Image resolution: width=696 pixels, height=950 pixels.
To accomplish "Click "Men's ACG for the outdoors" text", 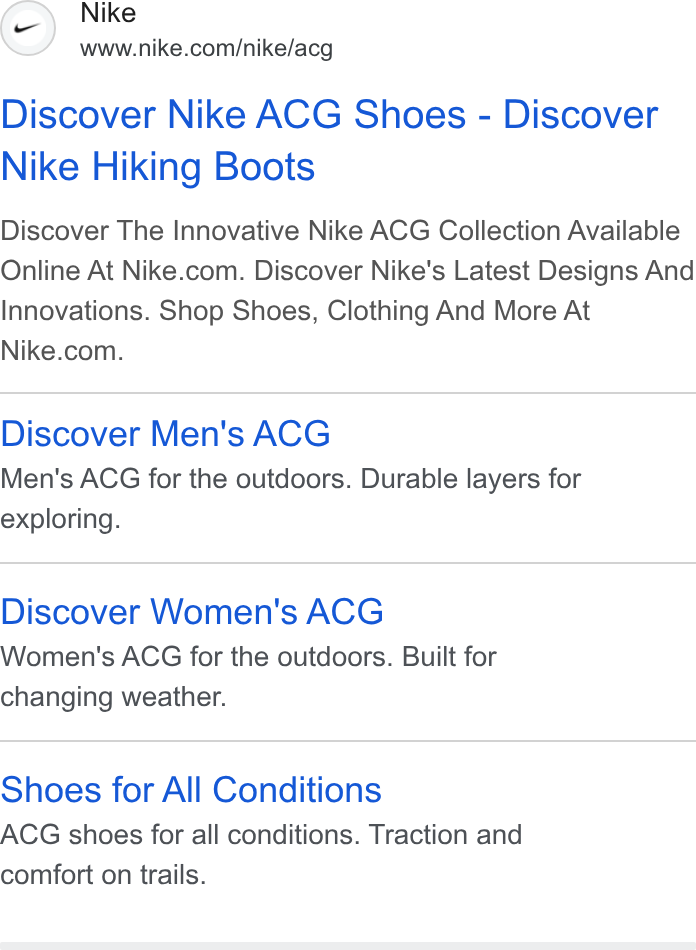I will coord(176,479).
